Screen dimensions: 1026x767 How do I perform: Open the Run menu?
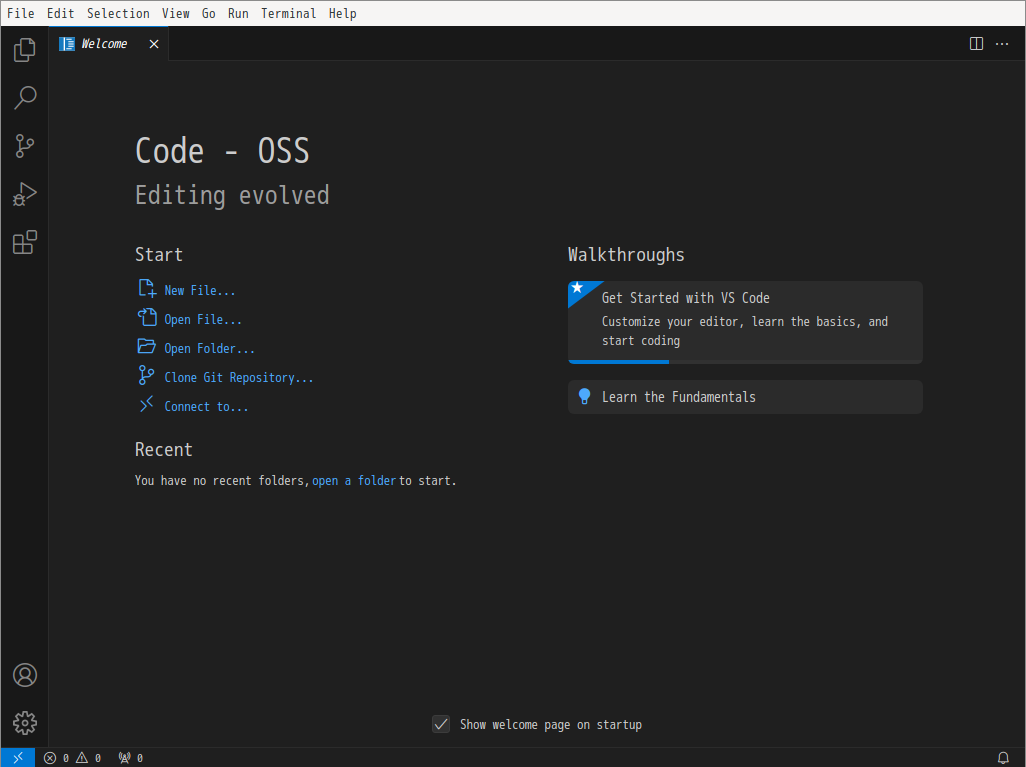238,14
